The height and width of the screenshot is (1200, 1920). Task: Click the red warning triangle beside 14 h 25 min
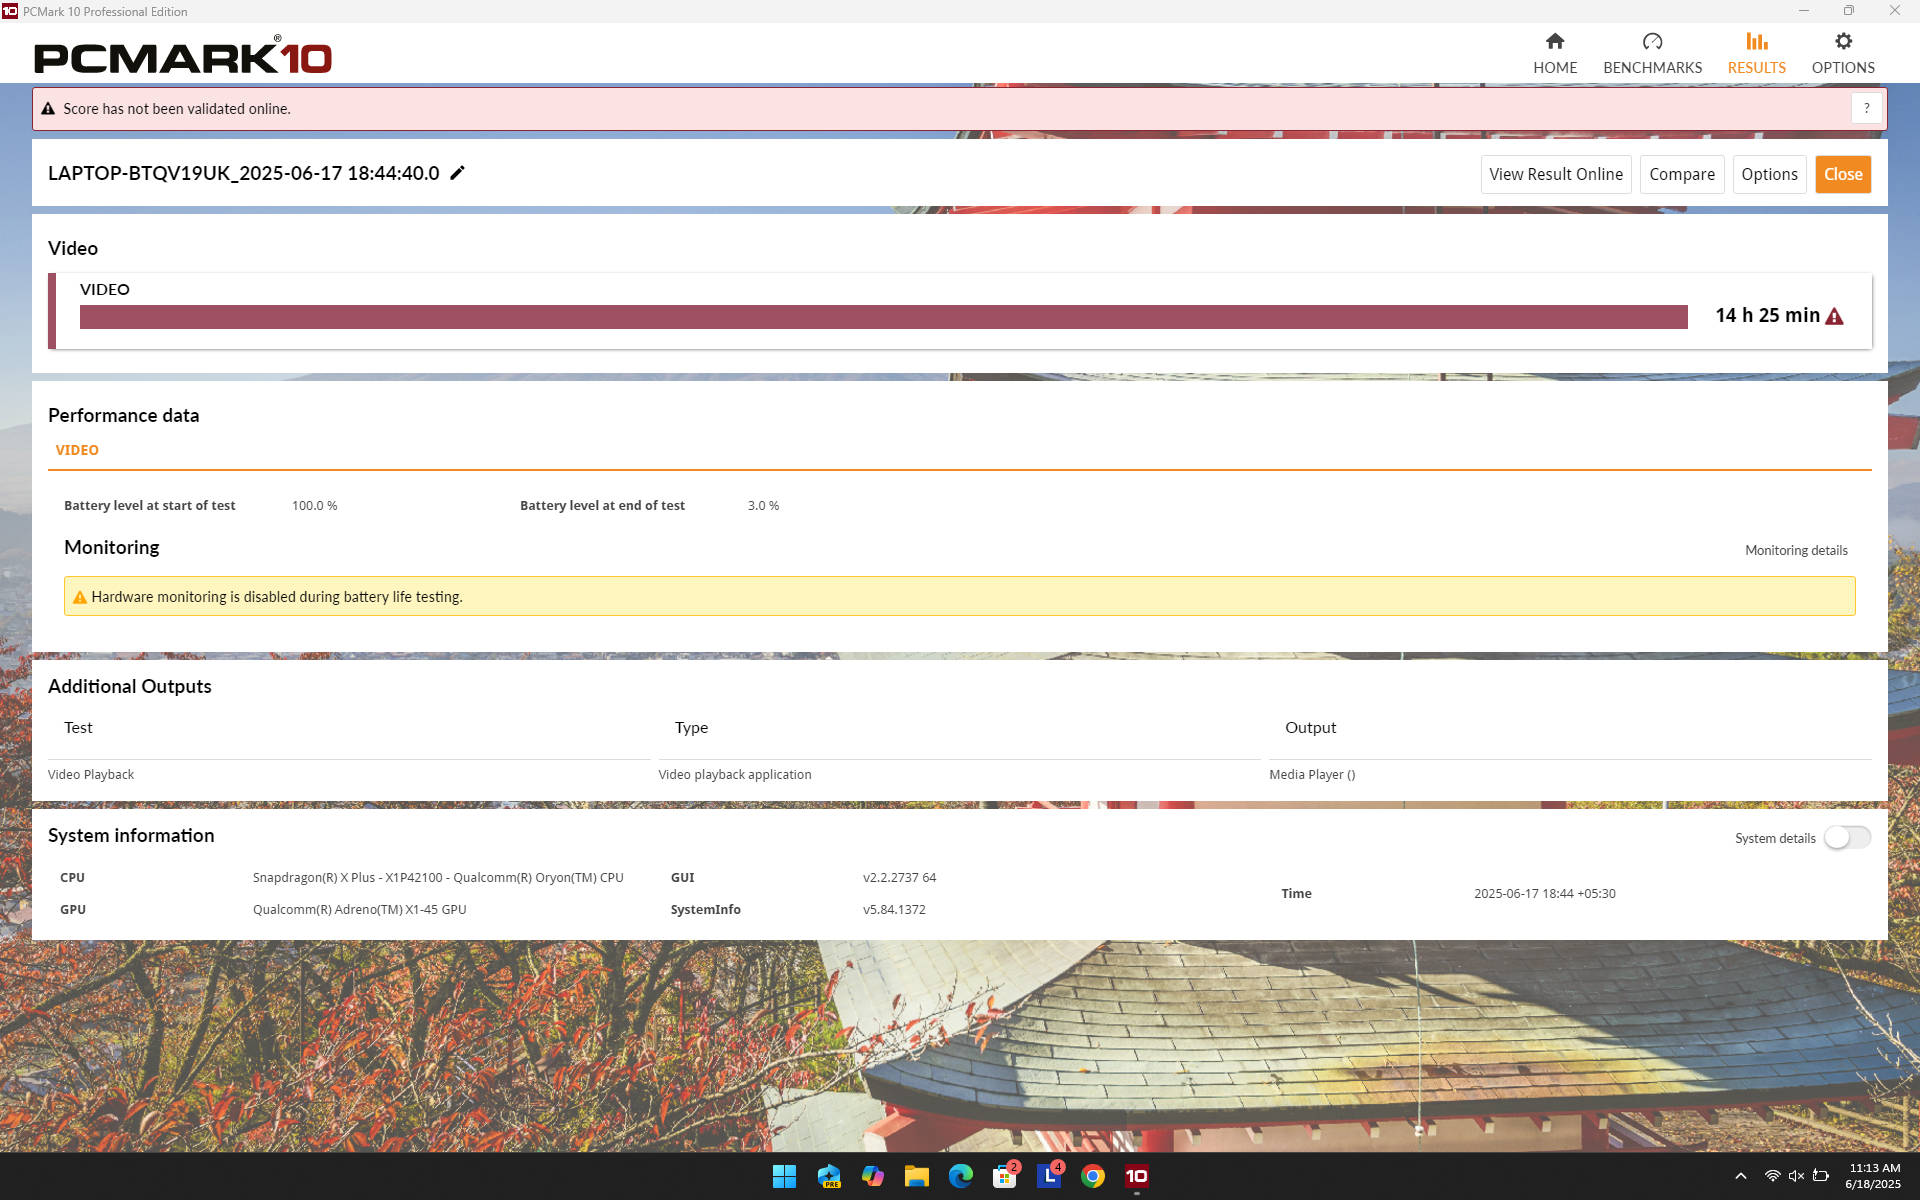[x=1834, y=316]
